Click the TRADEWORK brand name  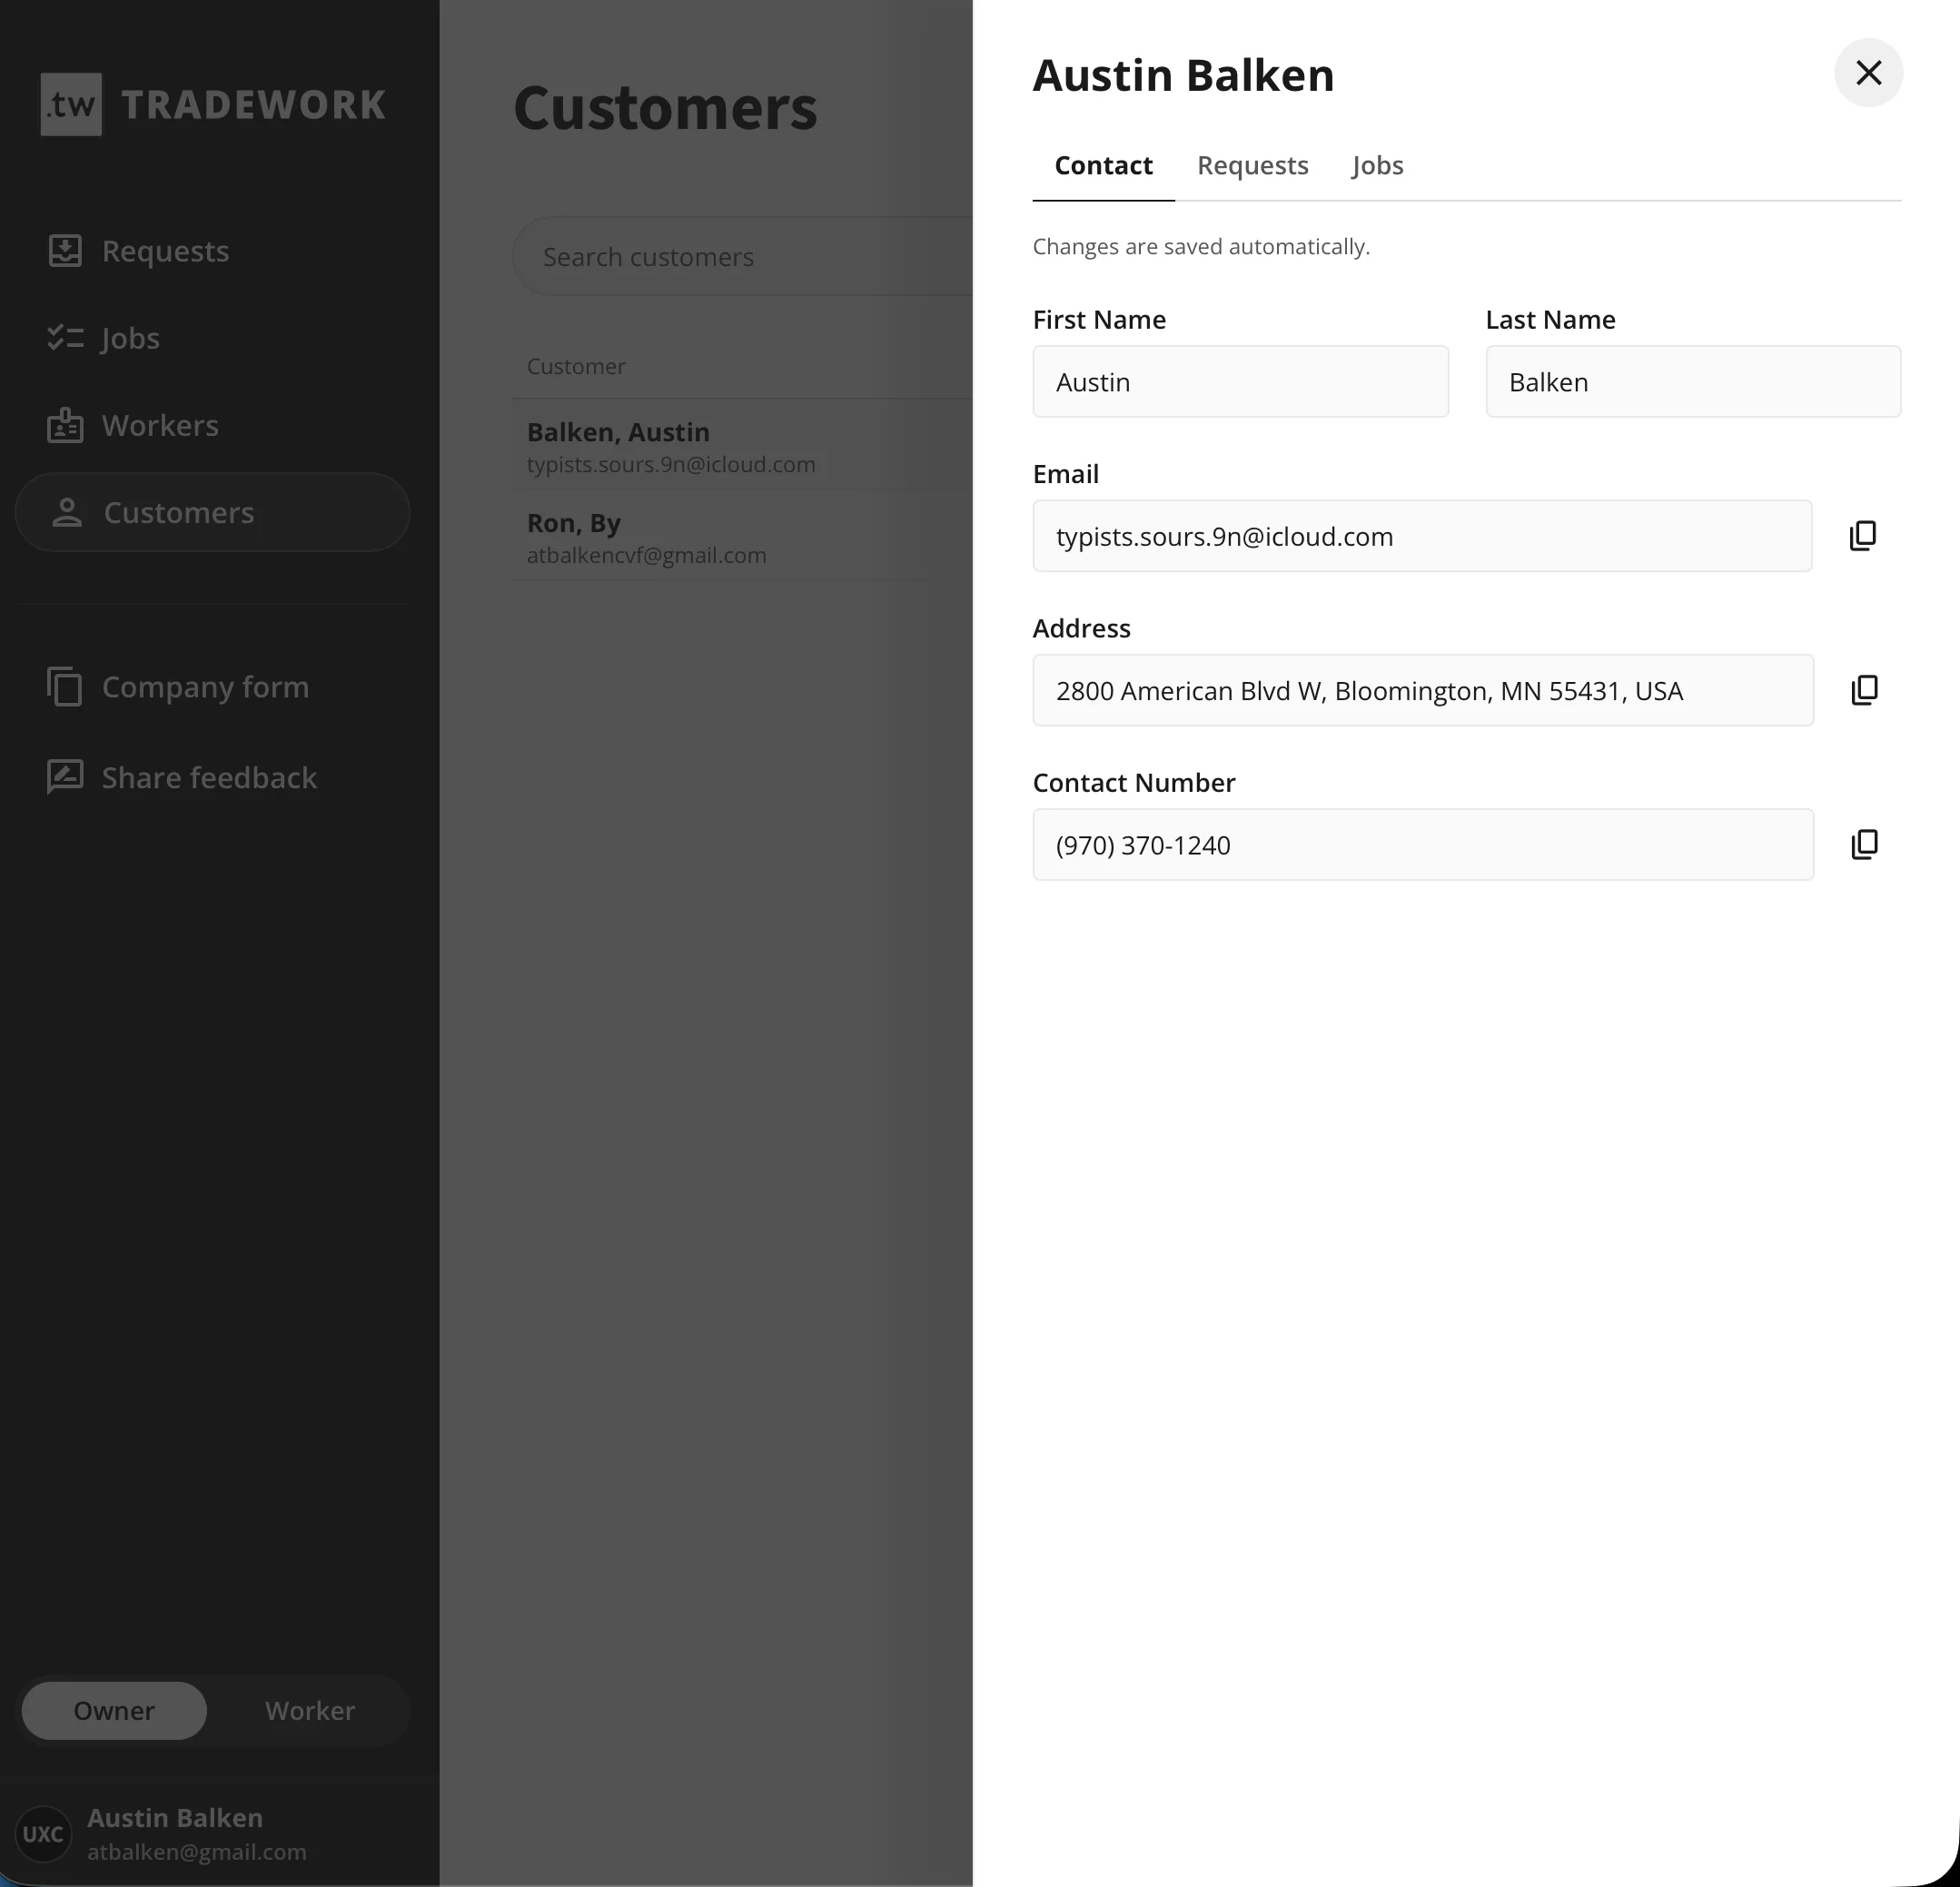pos(254,105)
